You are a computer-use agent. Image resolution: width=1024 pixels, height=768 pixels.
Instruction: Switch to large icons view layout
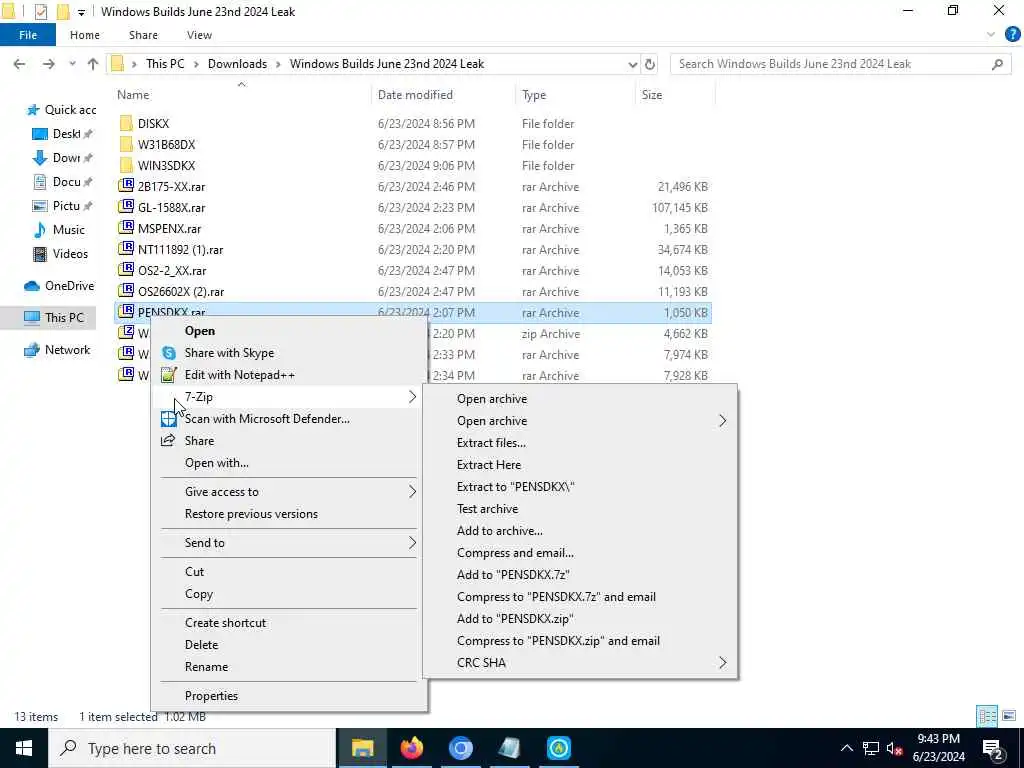pyautogui.click(x=1009, y=716)
